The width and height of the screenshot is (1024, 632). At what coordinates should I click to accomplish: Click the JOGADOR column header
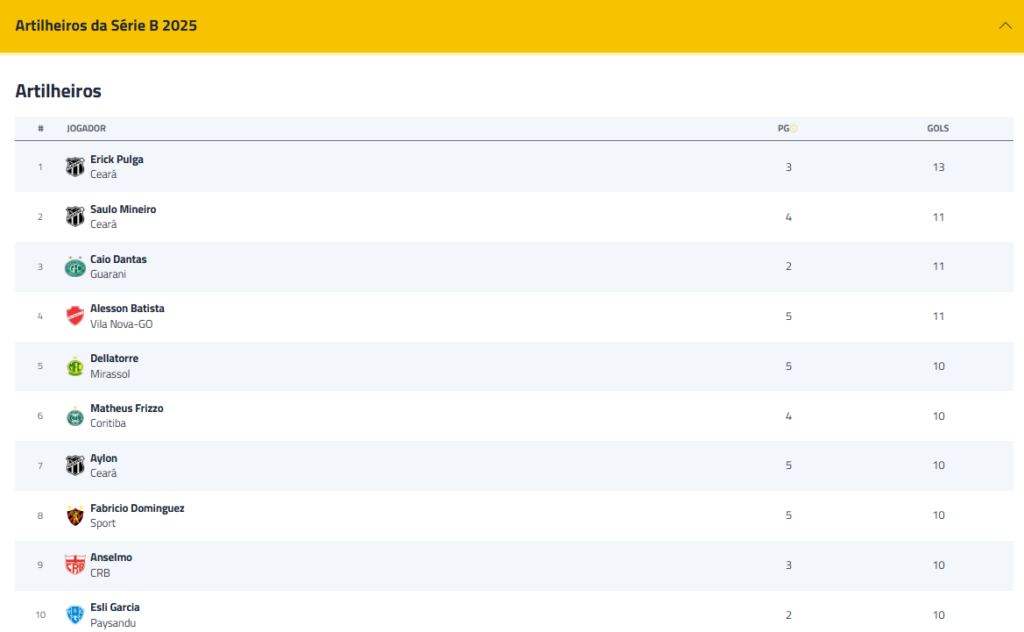tap(86, 129)
